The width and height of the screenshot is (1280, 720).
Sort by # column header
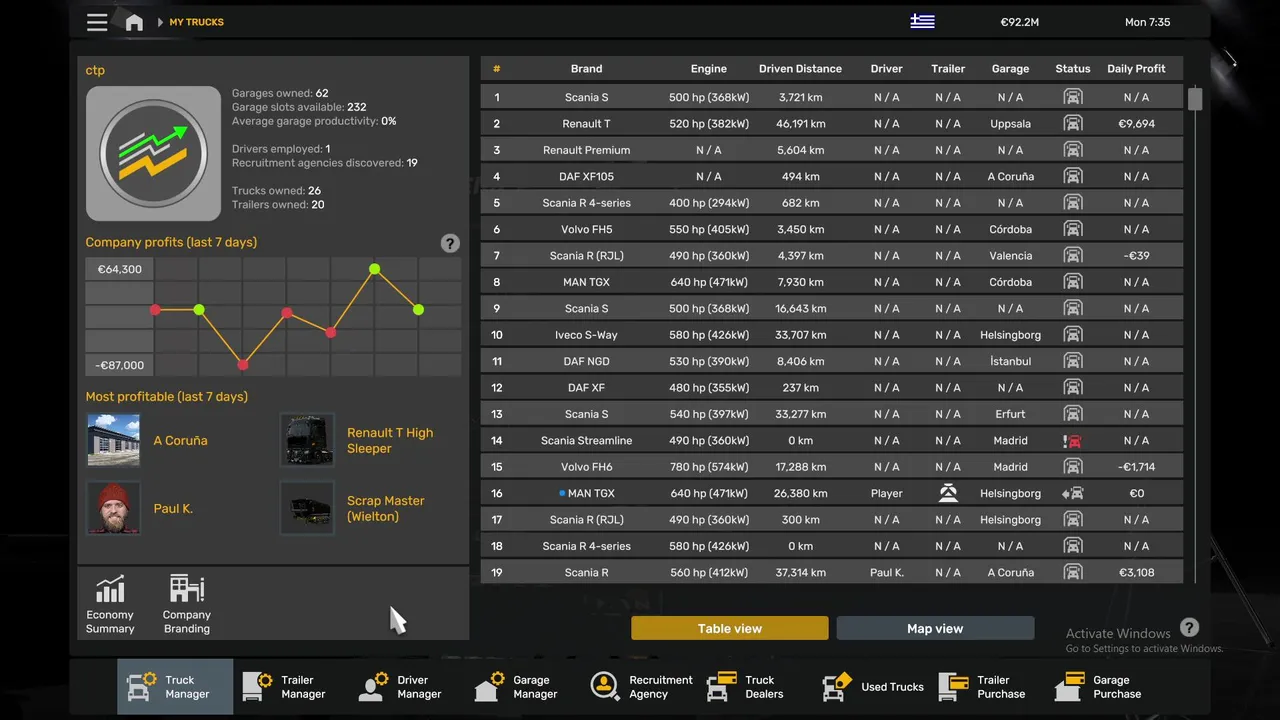point(496,69)
